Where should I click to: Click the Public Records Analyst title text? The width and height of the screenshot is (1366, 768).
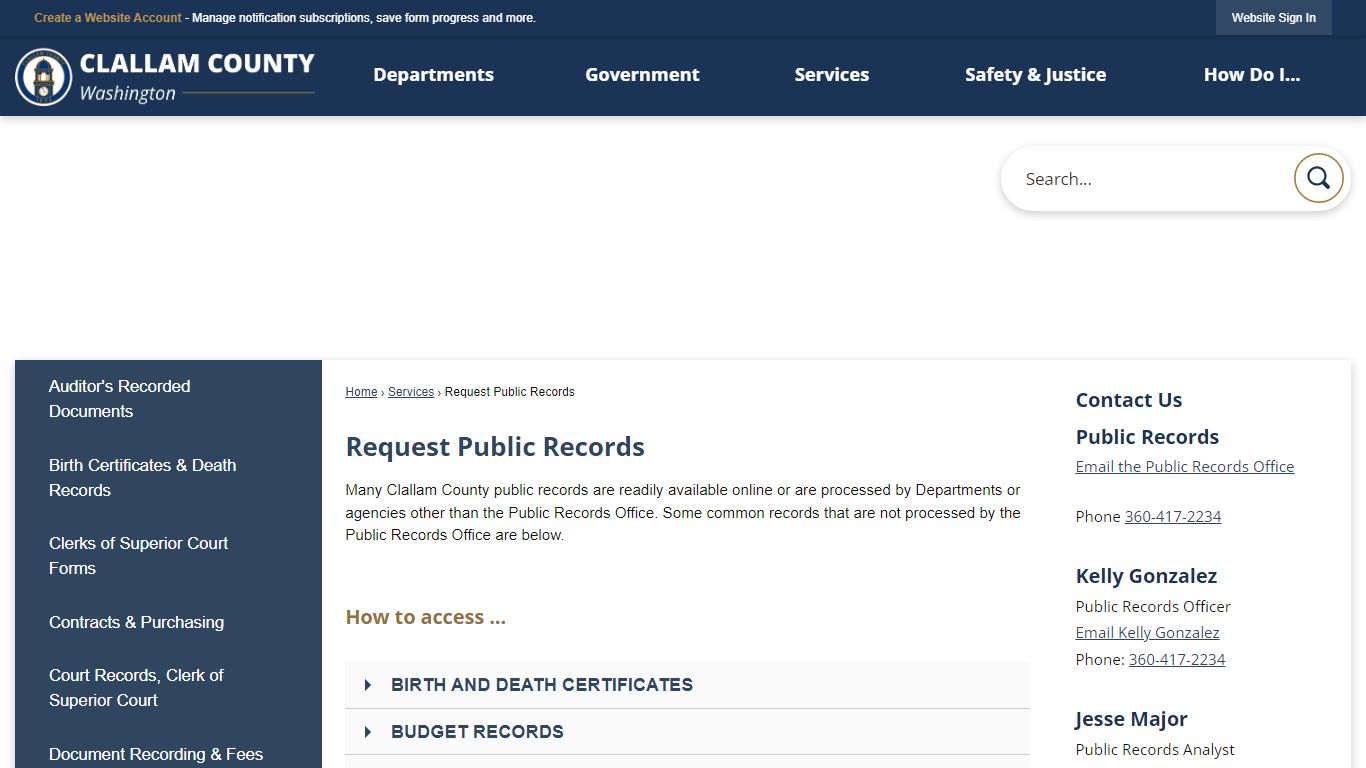1155,749
